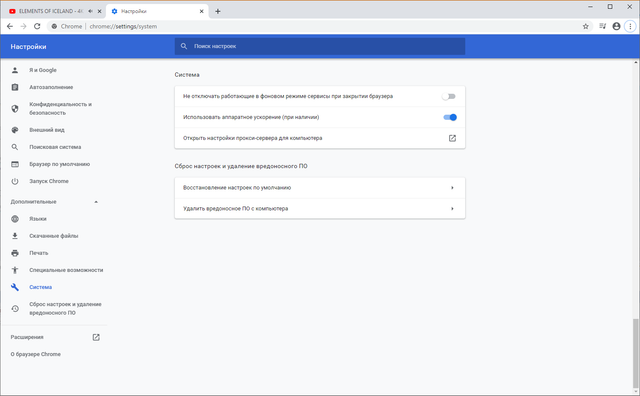This screenshot has height=396, width=640.
Task: Click the power icon beside Запуск Chrome
Action: pyautogui.click(x=15, y=181)
